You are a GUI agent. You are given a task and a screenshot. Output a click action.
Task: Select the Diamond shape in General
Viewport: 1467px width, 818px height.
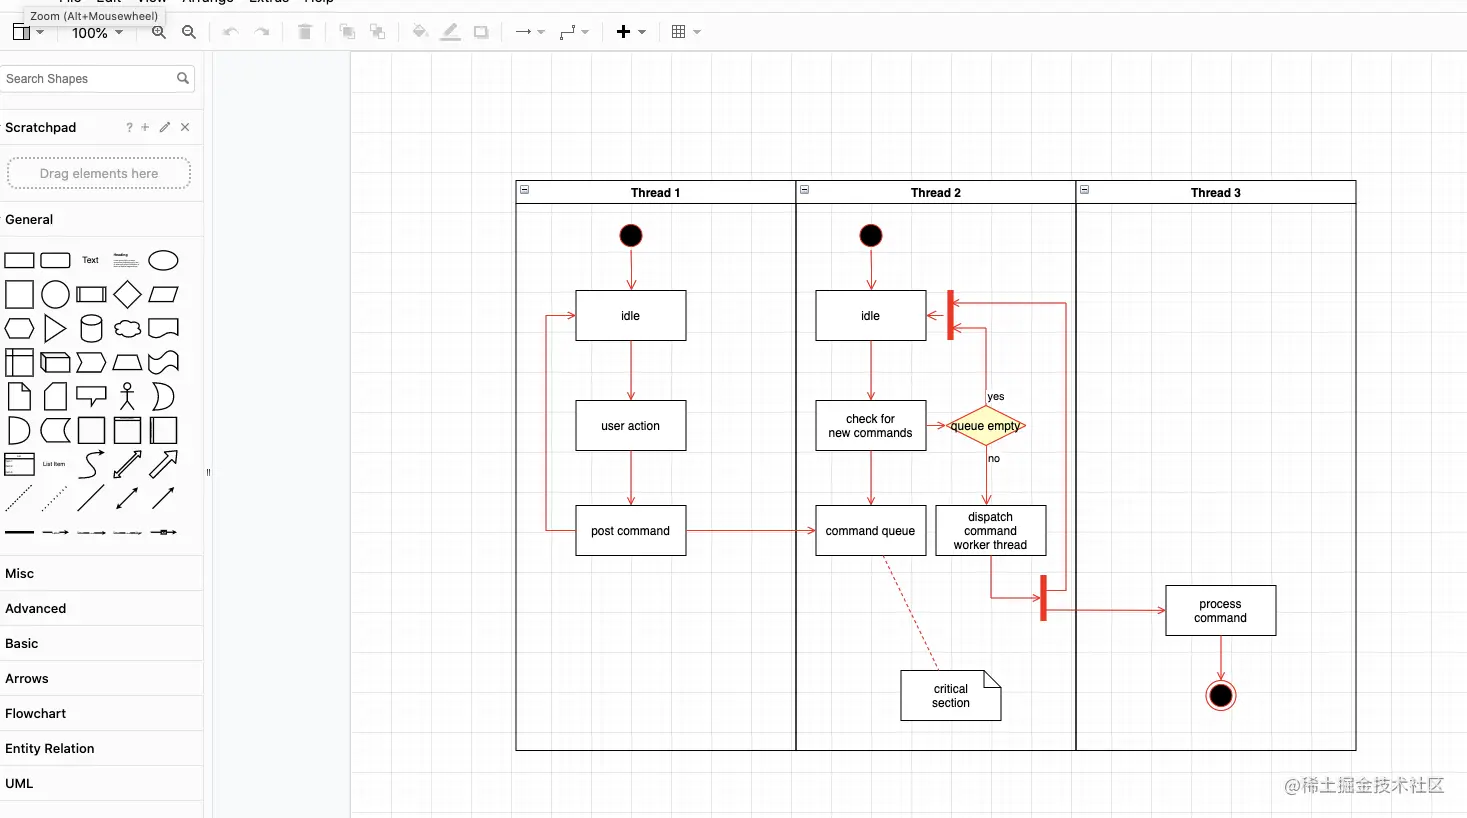click(x=127, y=294)
